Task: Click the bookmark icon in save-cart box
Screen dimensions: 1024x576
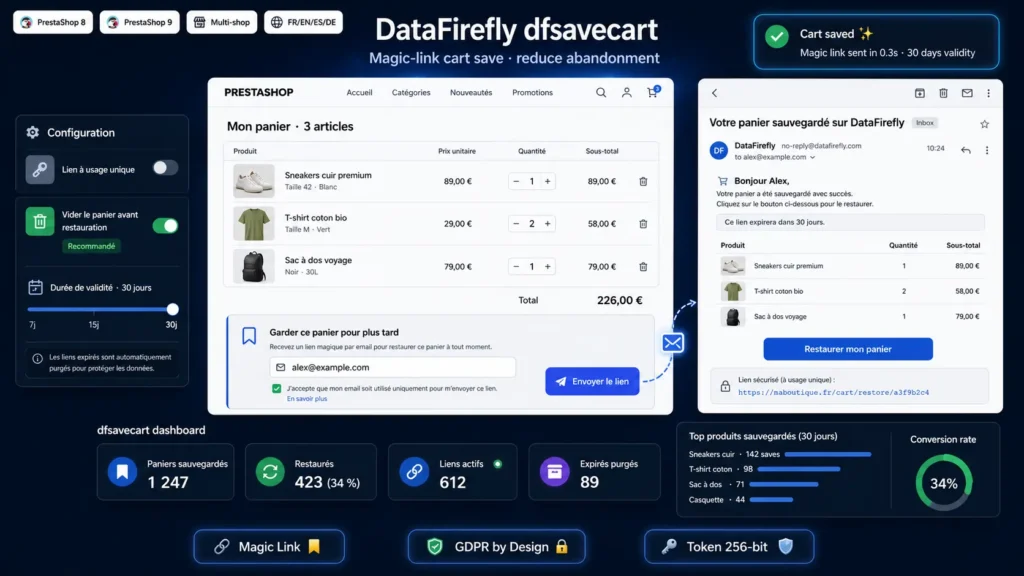Action: pos(249,336)
